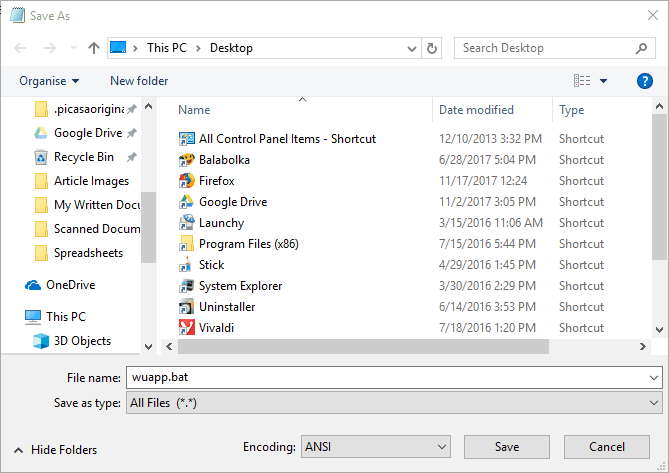
Task: Click Hide Folders toggle
Action: pyautogui.click(x=55, y=450)
